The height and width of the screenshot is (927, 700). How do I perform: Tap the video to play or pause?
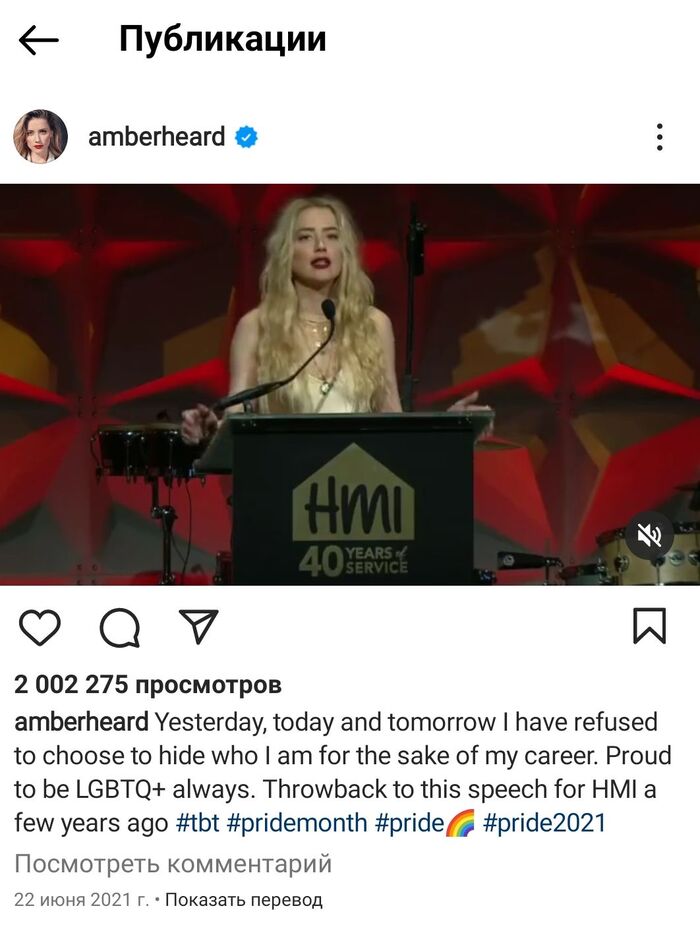click(x=350, y=384)
